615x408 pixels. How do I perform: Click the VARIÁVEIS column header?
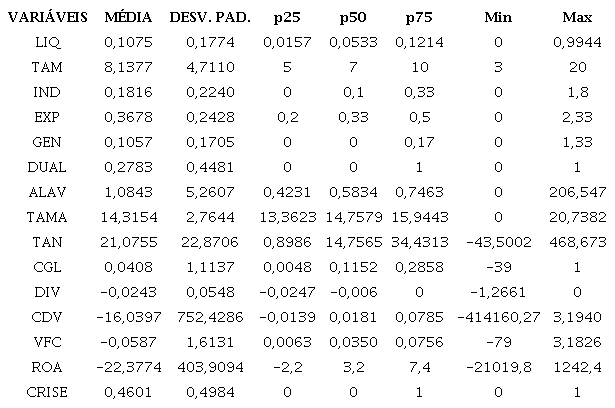(47, 19)
